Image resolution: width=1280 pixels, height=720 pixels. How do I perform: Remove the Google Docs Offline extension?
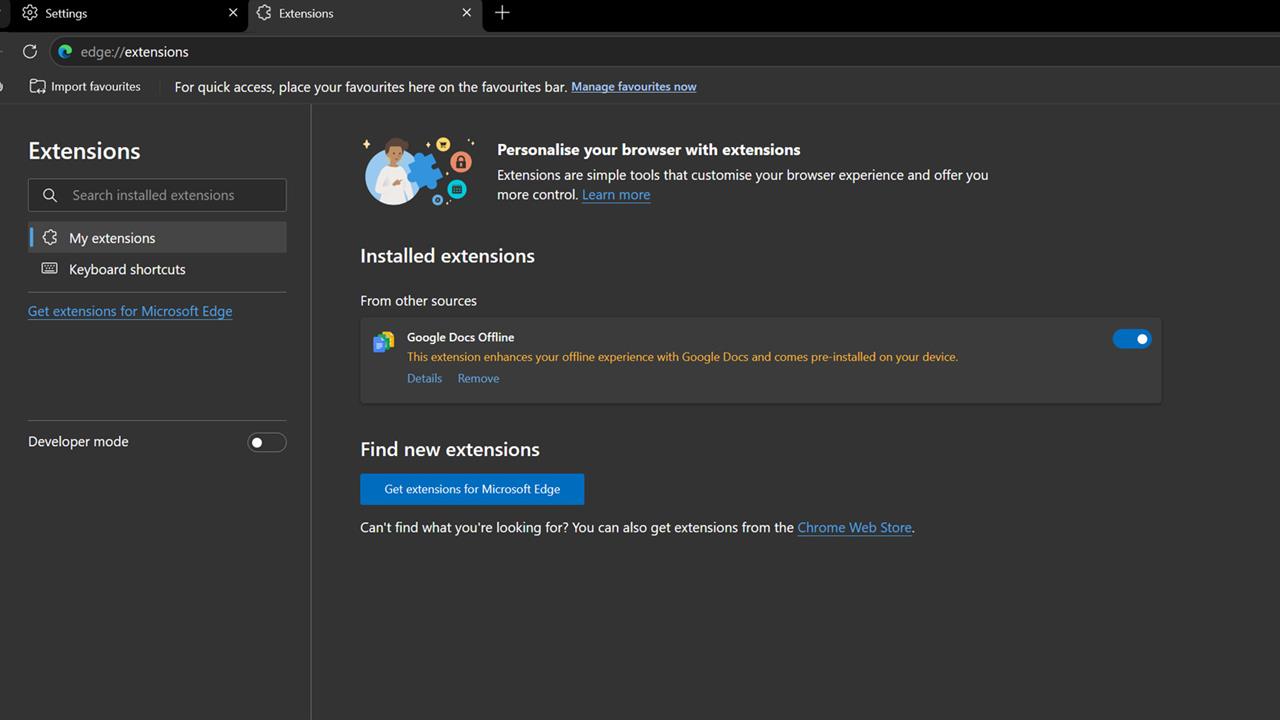click(x=478, y=378)
